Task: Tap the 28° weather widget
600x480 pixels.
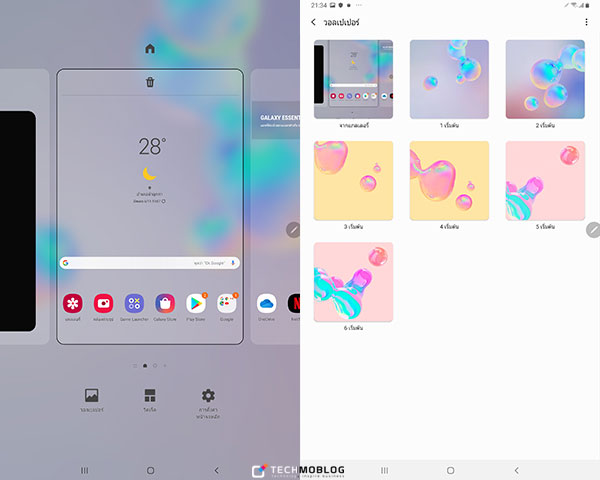Action: (150, 170)
